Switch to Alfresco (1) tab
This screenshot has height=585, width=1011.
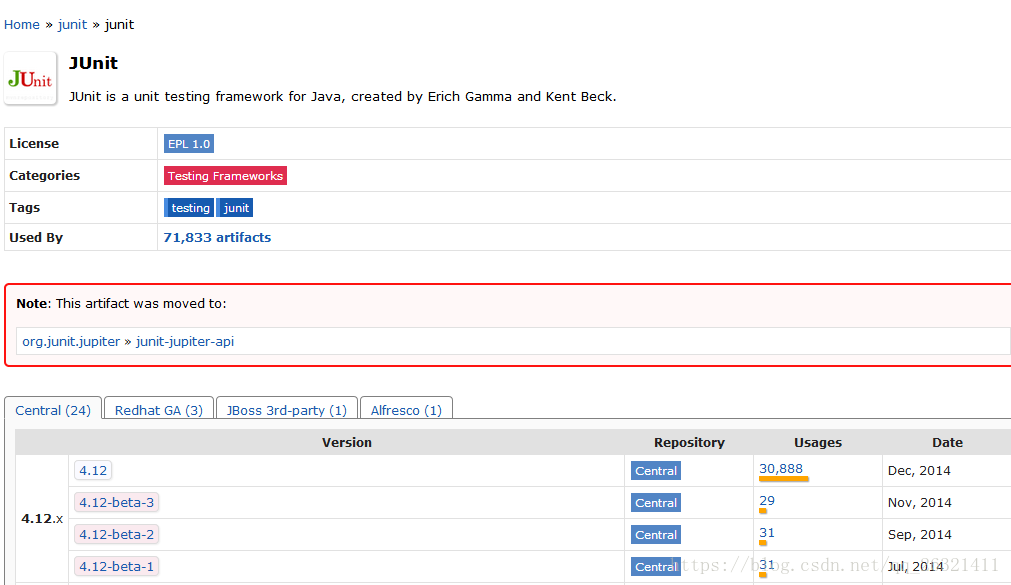406,410
